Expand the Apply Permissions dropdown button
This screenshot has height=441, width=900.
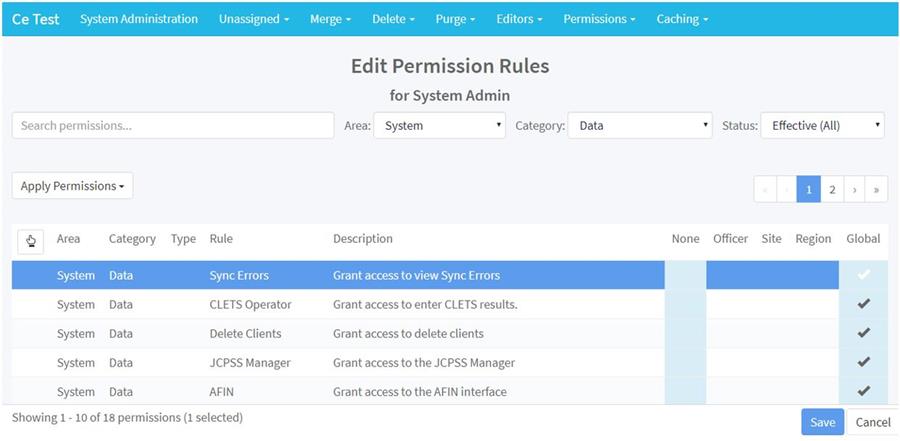[x=72, y=186]
